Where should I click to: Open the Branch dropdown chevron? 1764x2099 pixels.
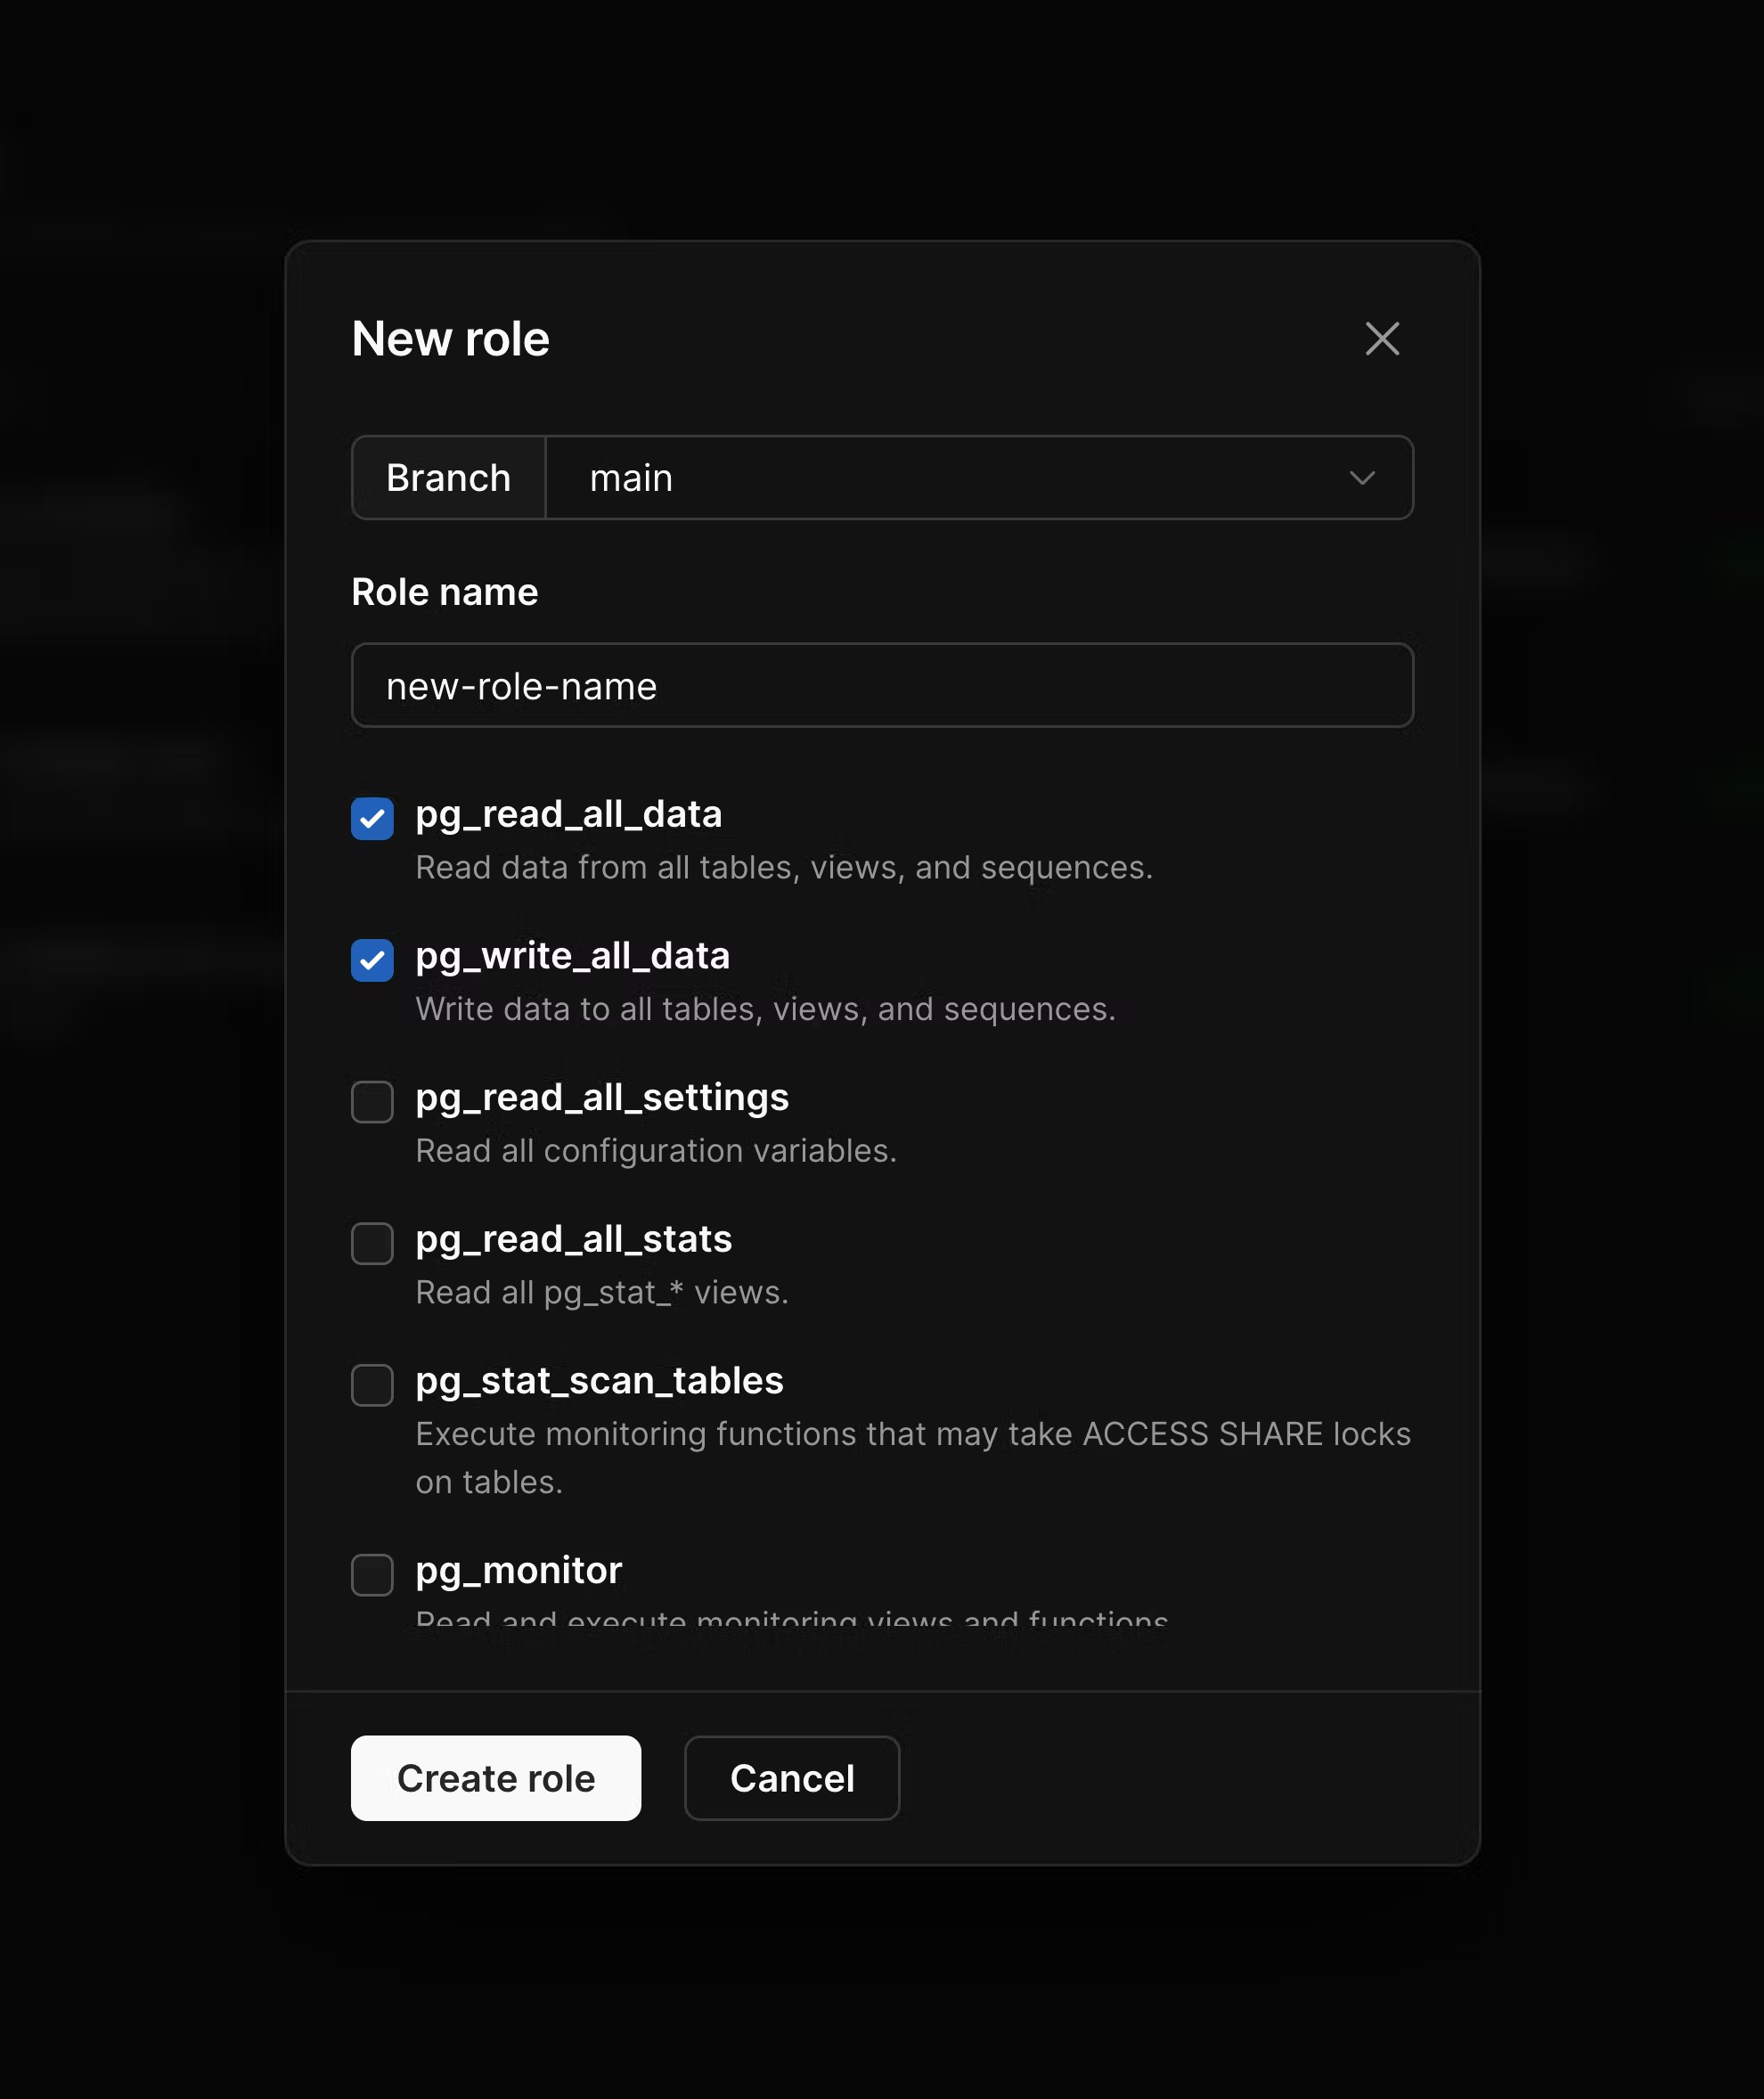point(1362,478)
